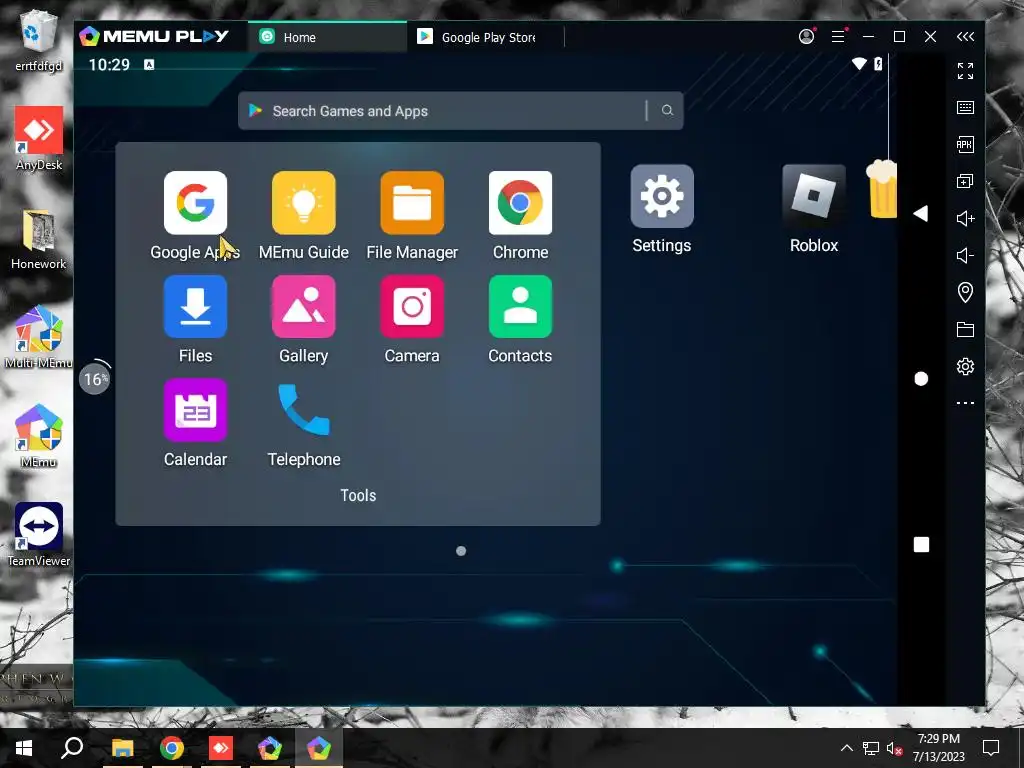Open Windows notification center
The image size is (1024, 768).
pos(991,748)
